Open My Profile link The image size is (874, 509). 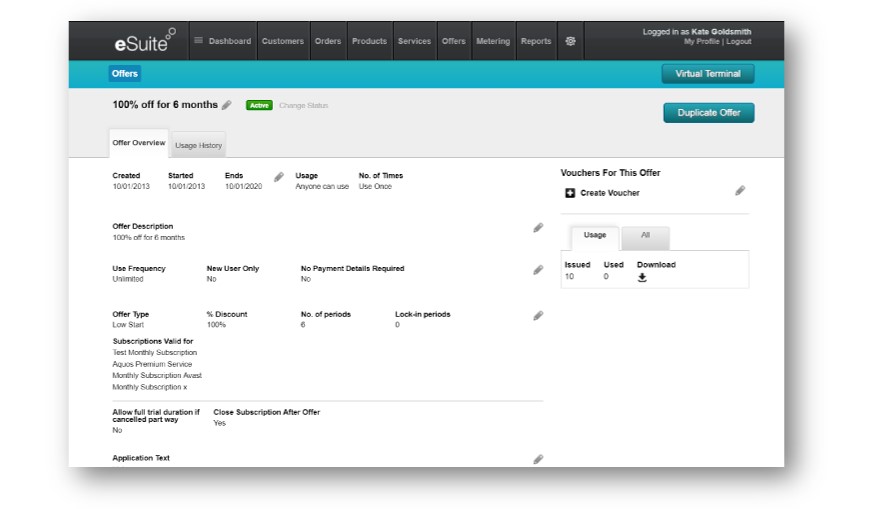[702, 42]
